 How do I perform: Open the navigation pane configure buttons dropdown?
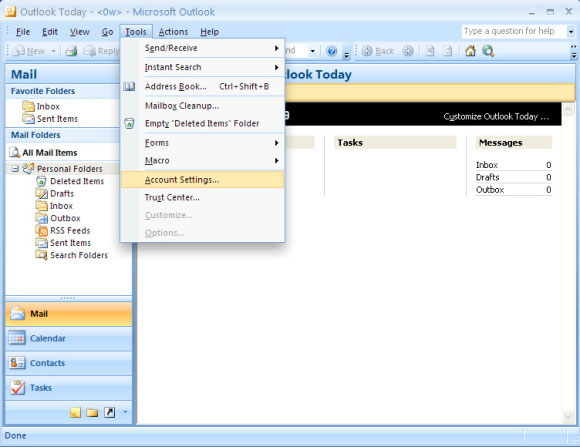coord(125,412)
